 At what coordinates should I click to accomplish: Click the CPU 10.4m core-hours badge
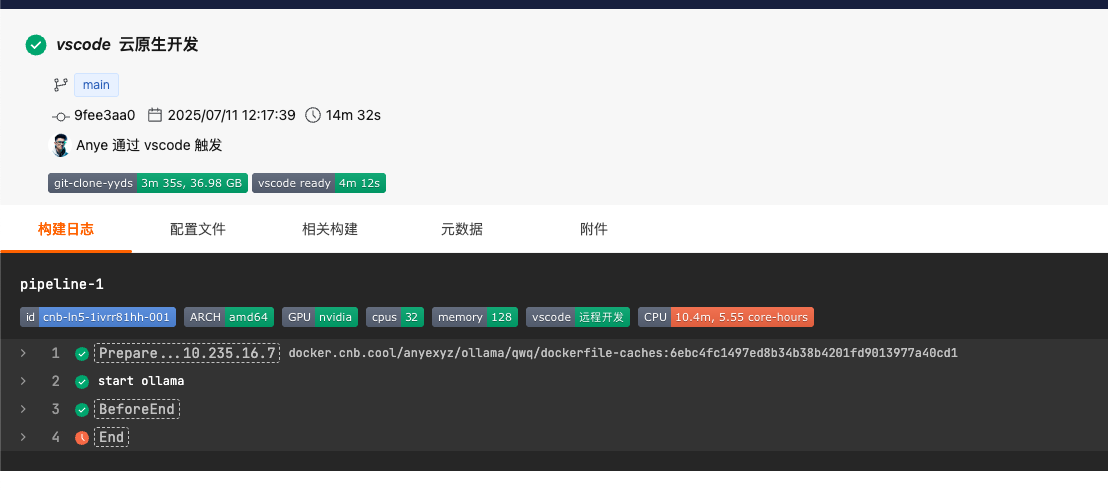tap(726, 317)
